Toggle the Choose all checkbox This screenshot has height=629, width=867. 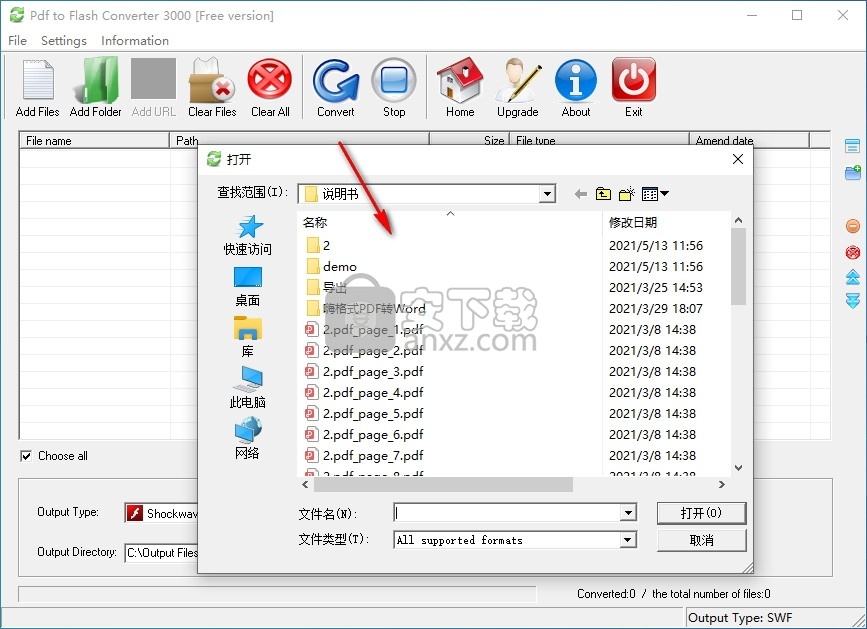25,456
